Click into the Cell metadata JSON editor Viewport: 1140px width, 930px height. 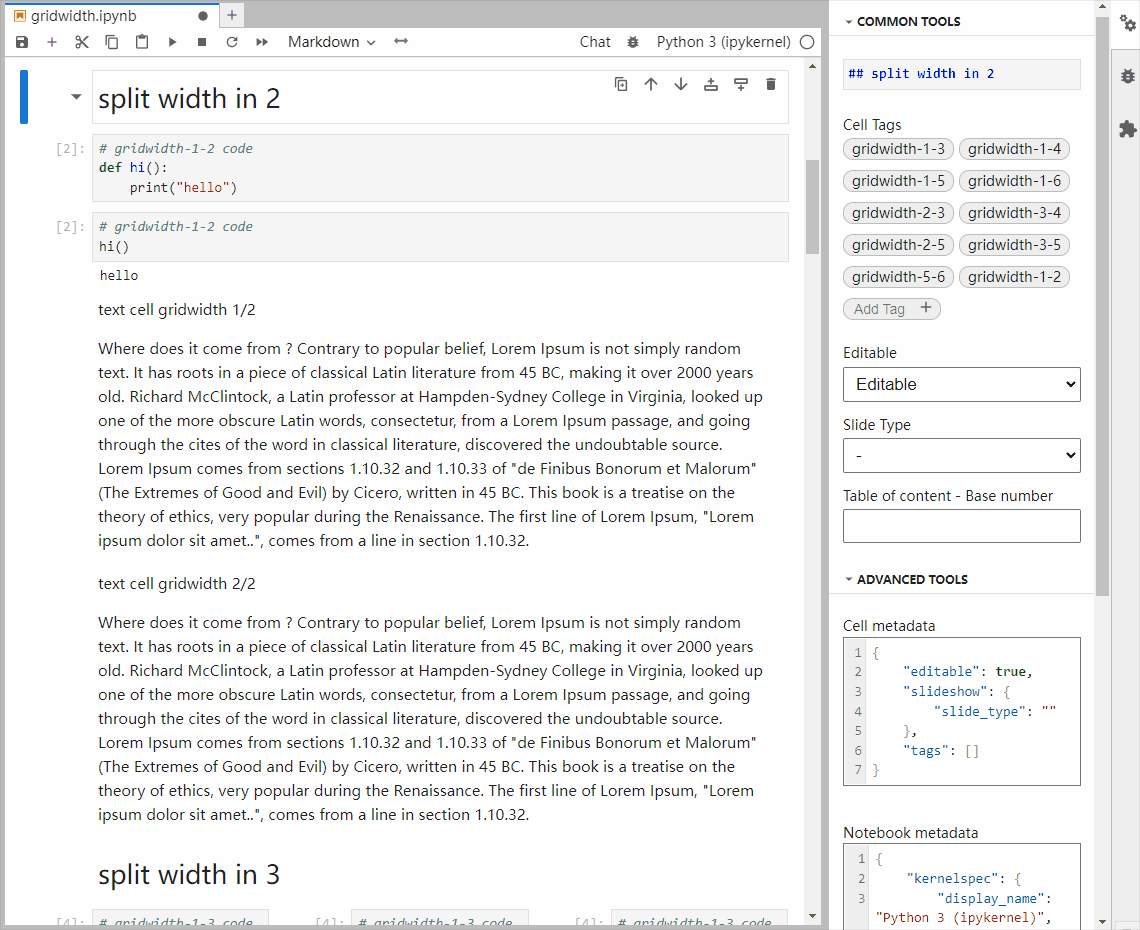tap(961, 712)
